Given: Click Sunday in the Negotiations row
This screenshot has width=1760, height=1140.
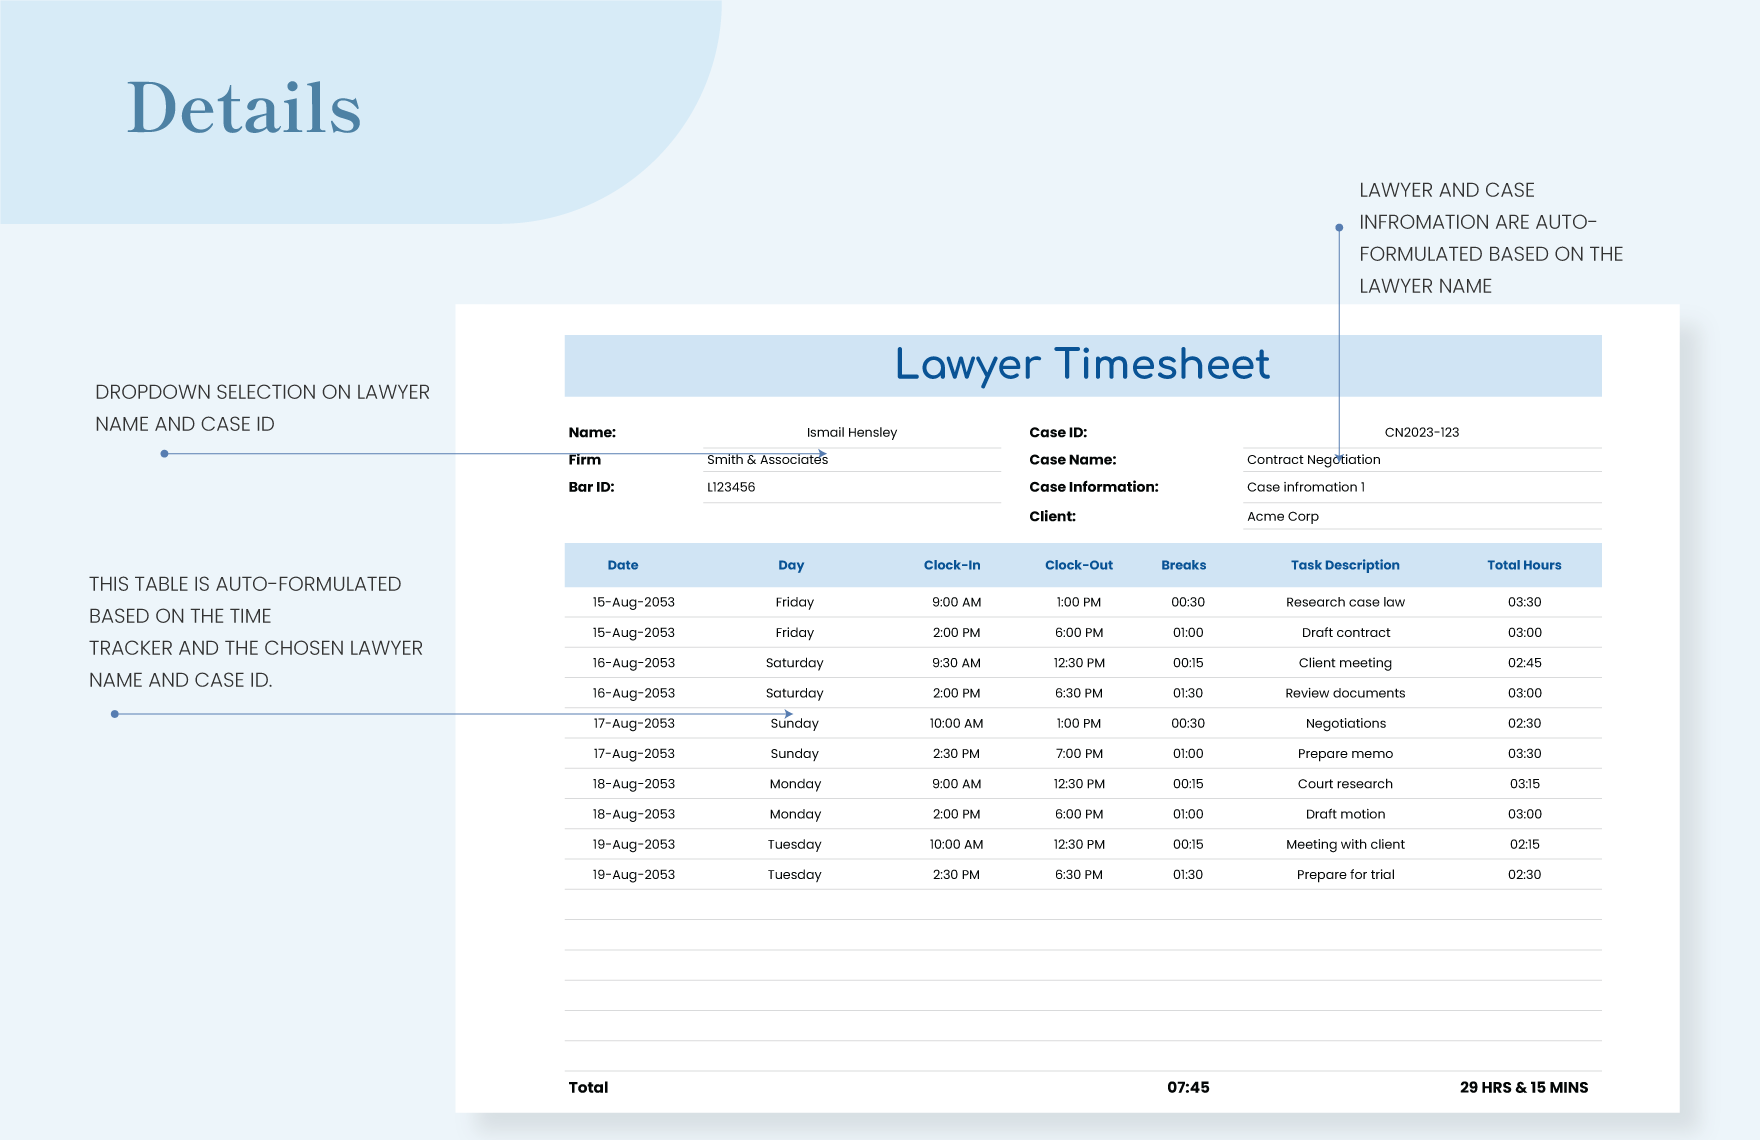Looking at the screenshot, I should coord(794,723).
